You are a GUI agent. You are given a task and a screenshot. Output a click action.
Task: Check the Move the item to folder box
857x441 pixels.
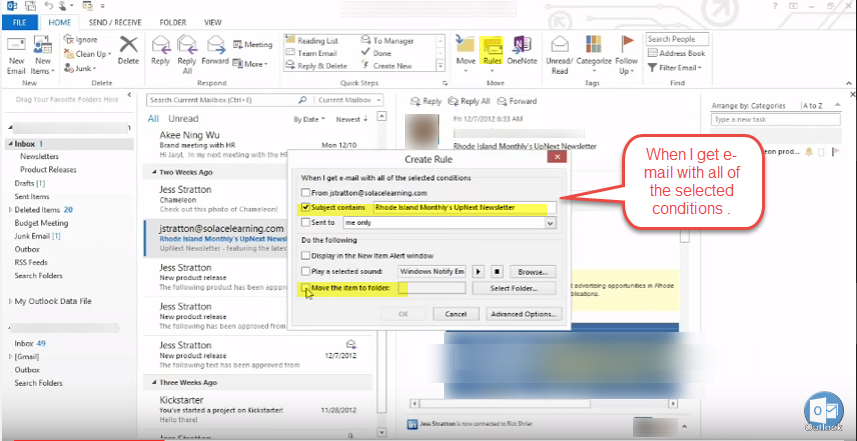pos(307,288)
